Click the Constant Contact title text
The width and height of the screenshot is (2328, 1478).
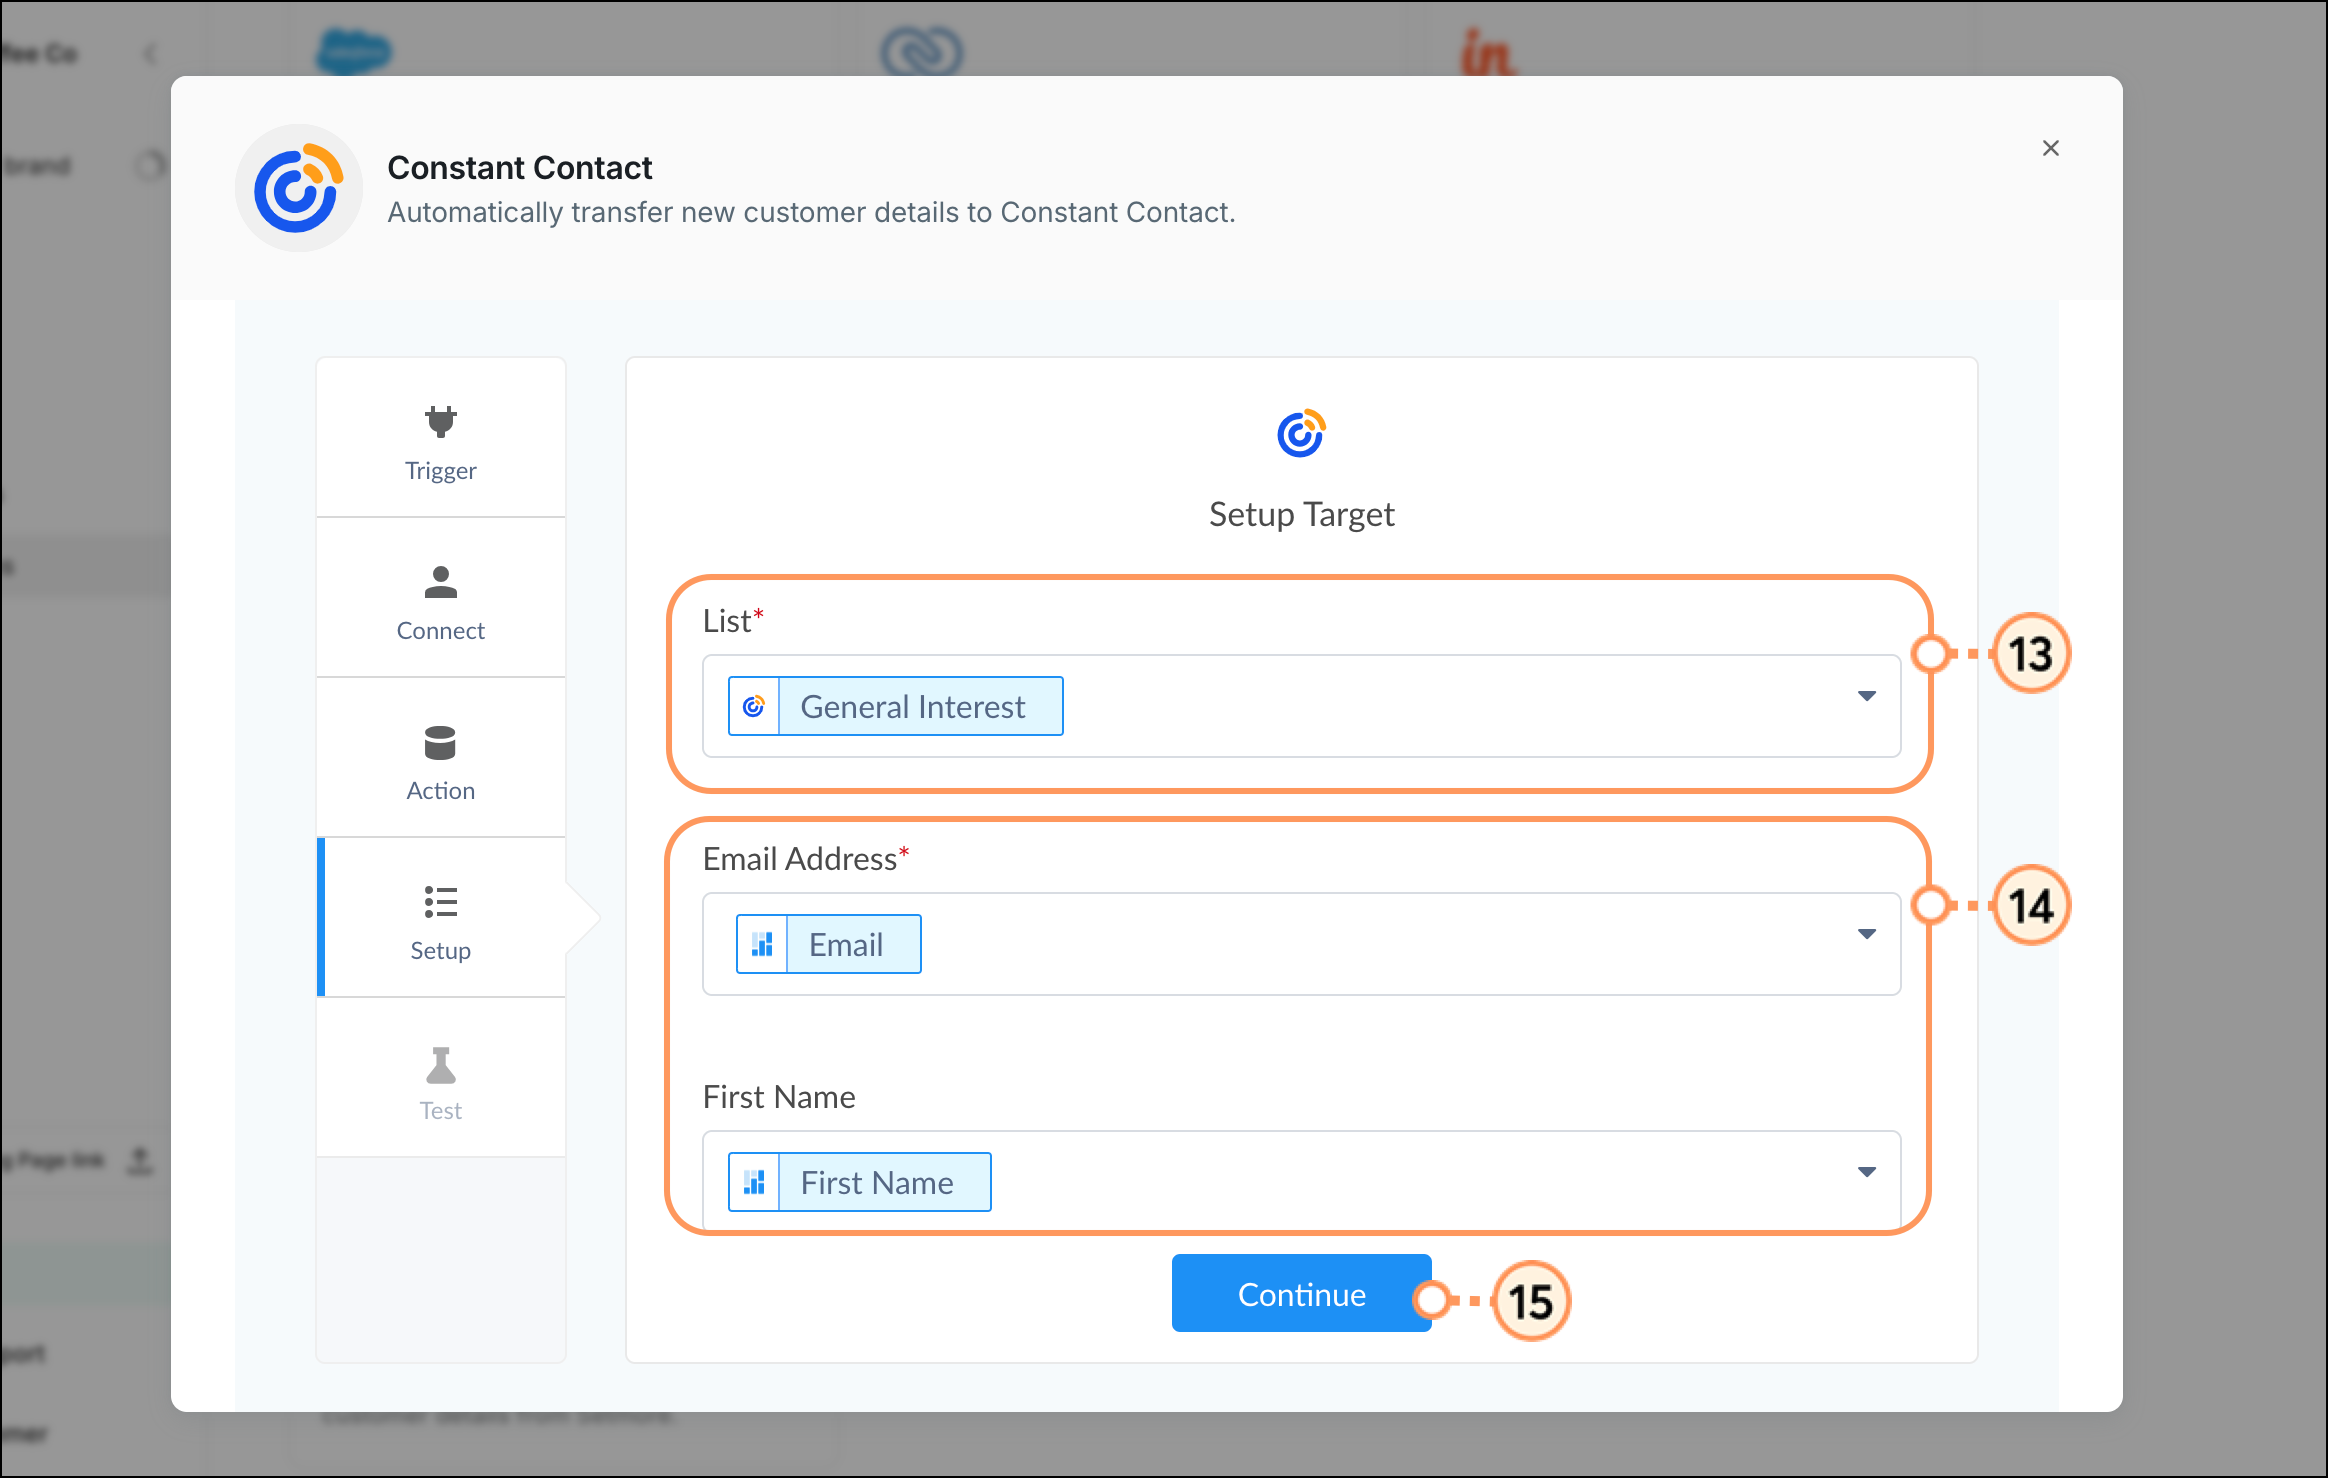click(520, 167)
